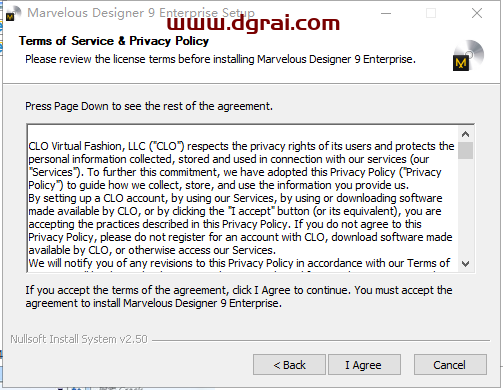Screen dimensions: 503x390
Task: Click the window title "Marvelous Designer 9 Enterprise Setup"
Action: (x=141, y=13)
